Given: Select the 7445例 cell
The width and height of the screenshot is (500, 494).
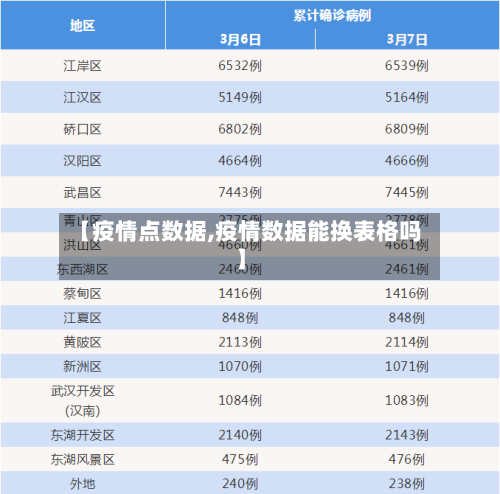Looking at the screenshot, I should (407, 192).
